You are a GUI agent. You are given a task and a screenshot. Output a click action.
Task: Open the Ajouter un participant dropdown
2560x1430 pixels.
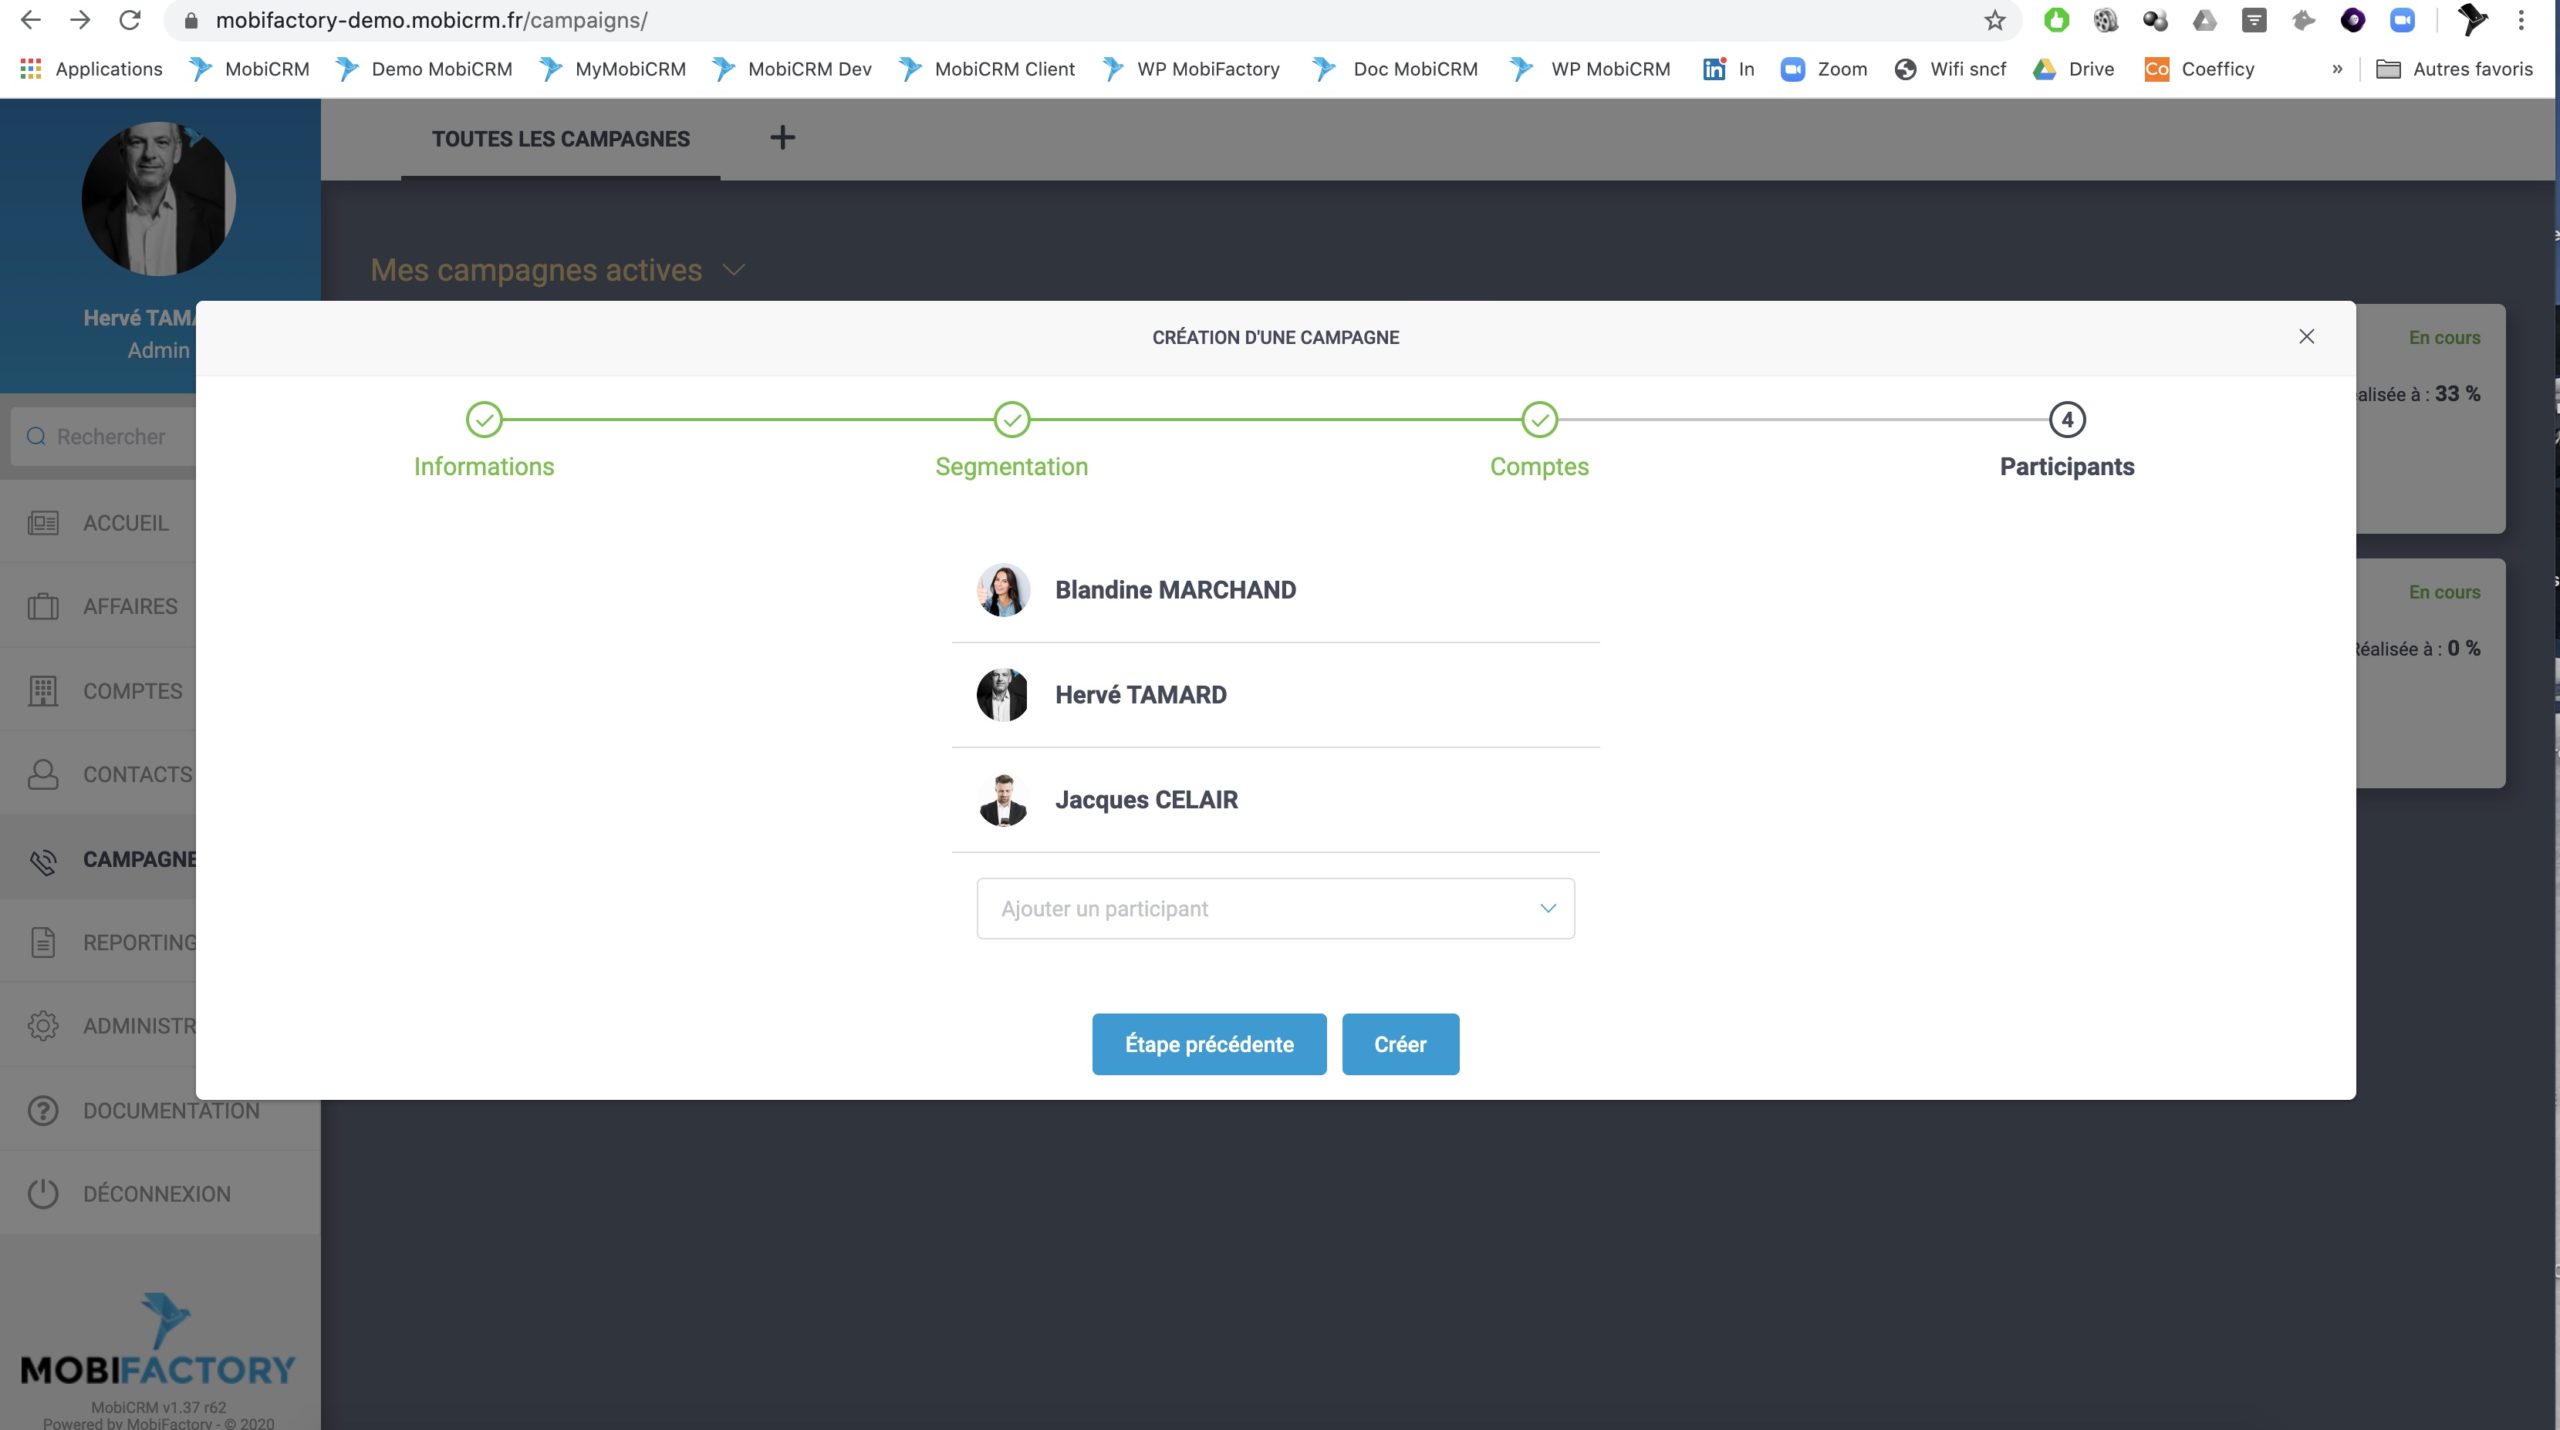tap(1275, 908)
